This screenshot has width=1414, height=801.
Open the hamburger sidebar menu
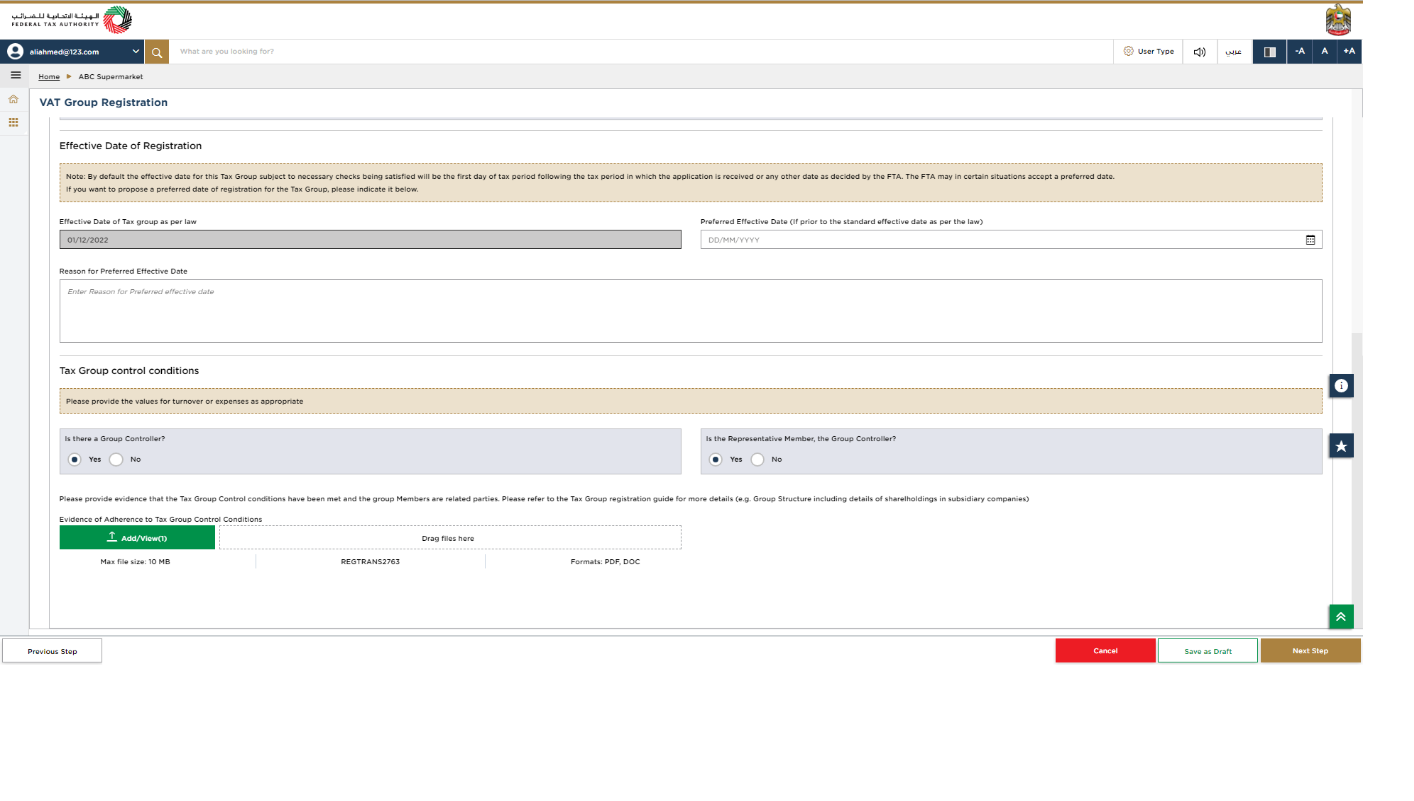pyautogui.click(x=15, y=76)
